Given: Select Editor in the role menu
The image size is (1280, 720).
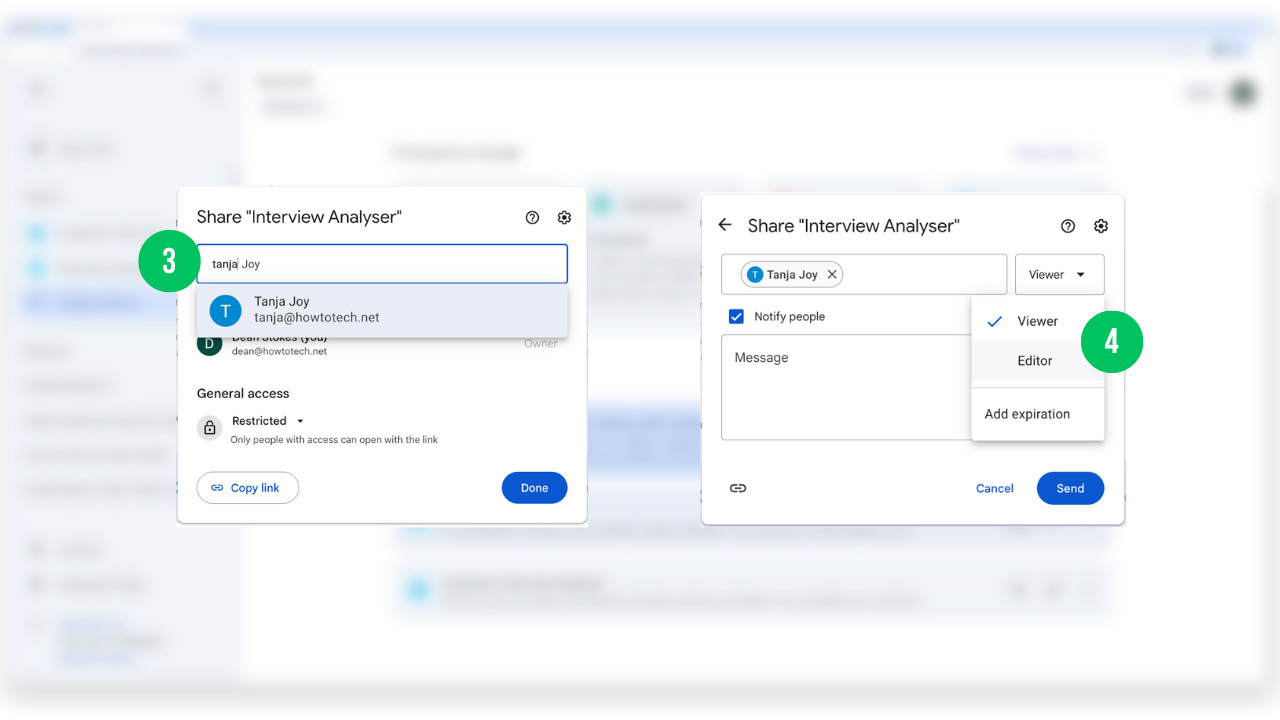Looking at the screenshot, I should [x=1038, y=361].
